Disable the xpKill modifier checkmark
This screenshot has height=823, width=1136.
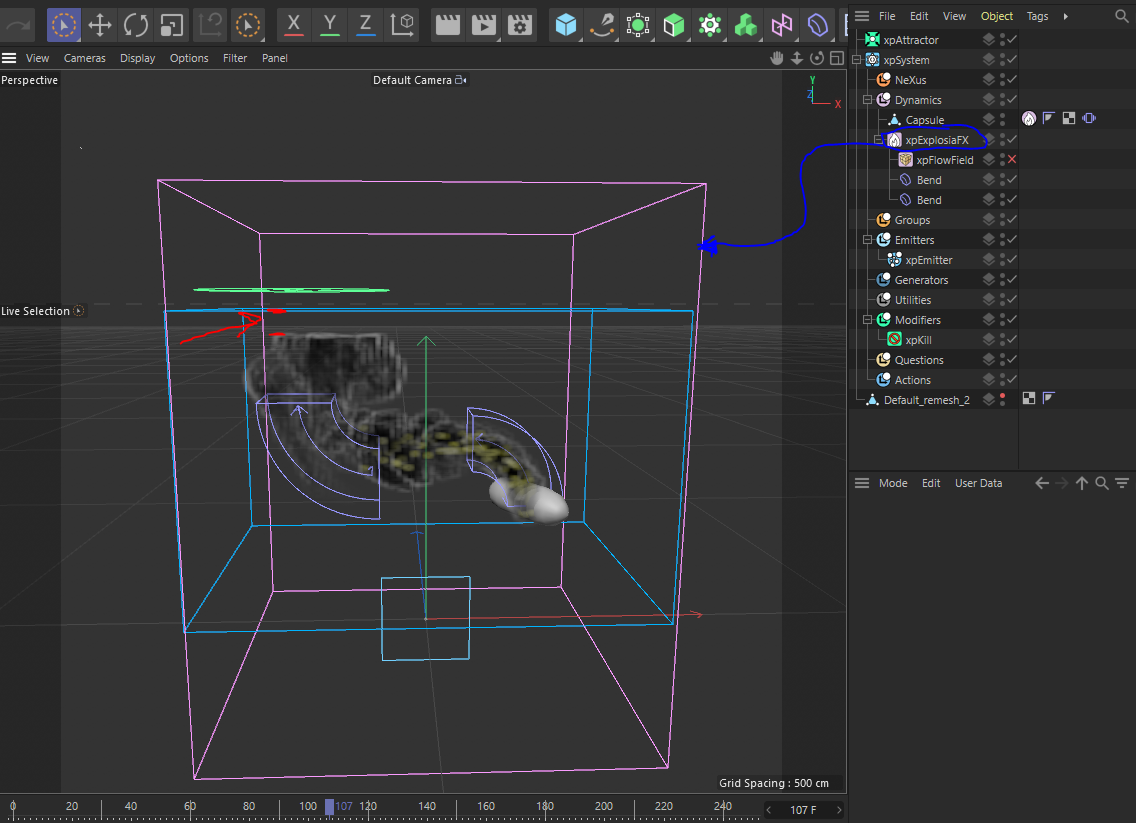click(1012, 340)
